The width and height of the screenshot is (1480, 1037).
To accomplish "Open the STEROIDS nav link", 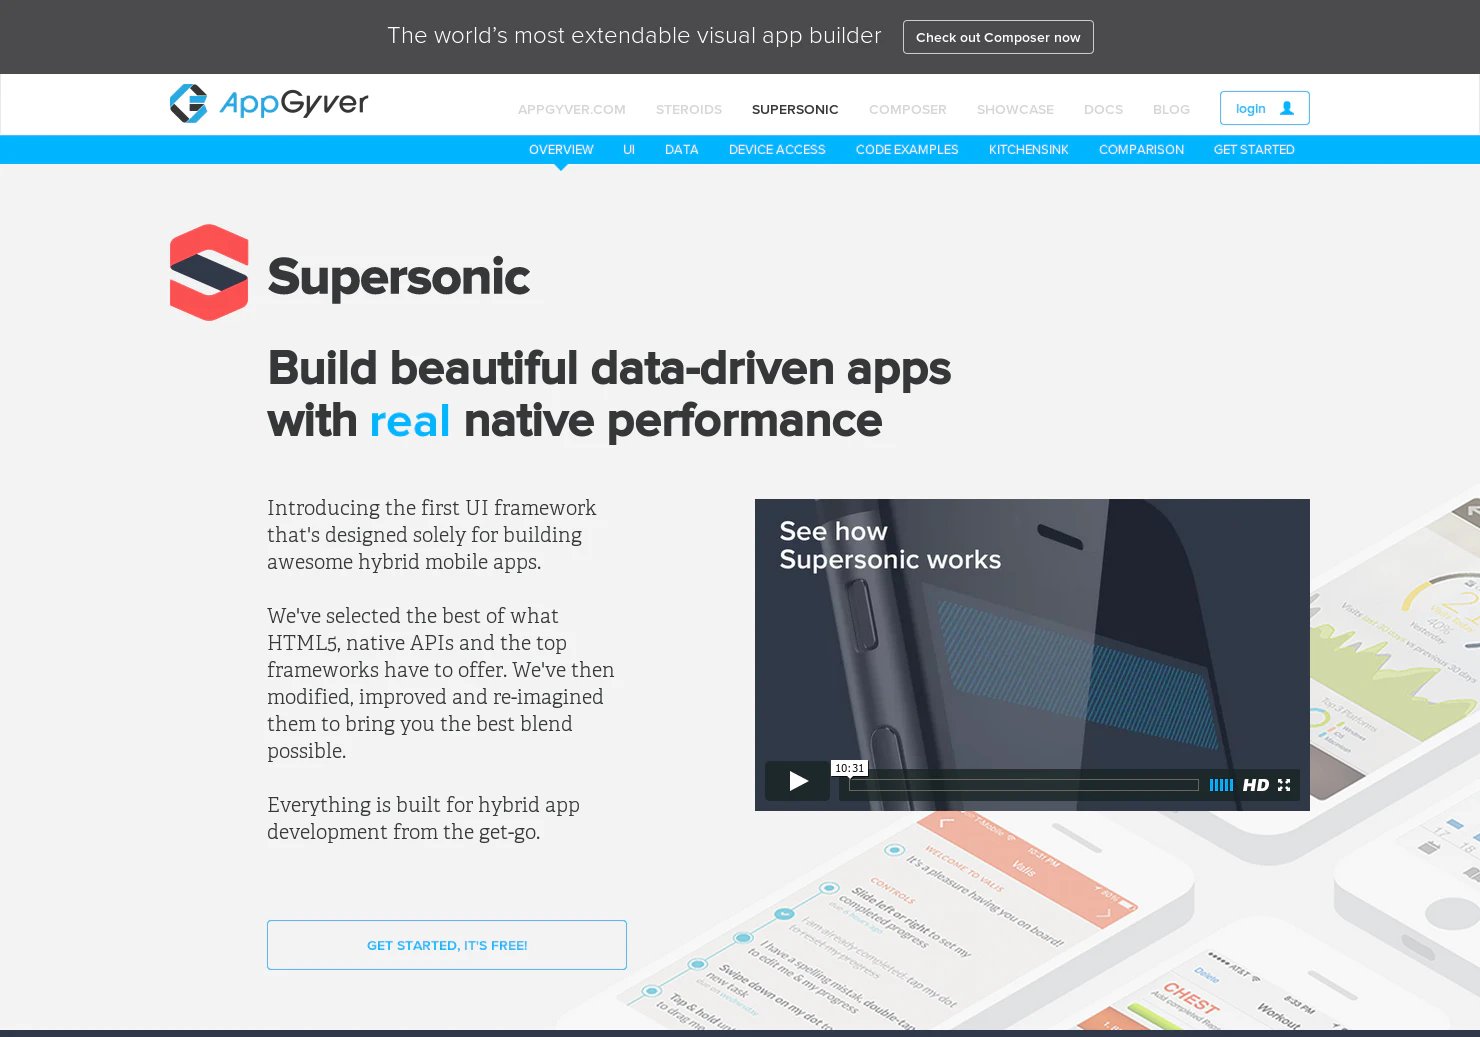I will coord(689,110).
